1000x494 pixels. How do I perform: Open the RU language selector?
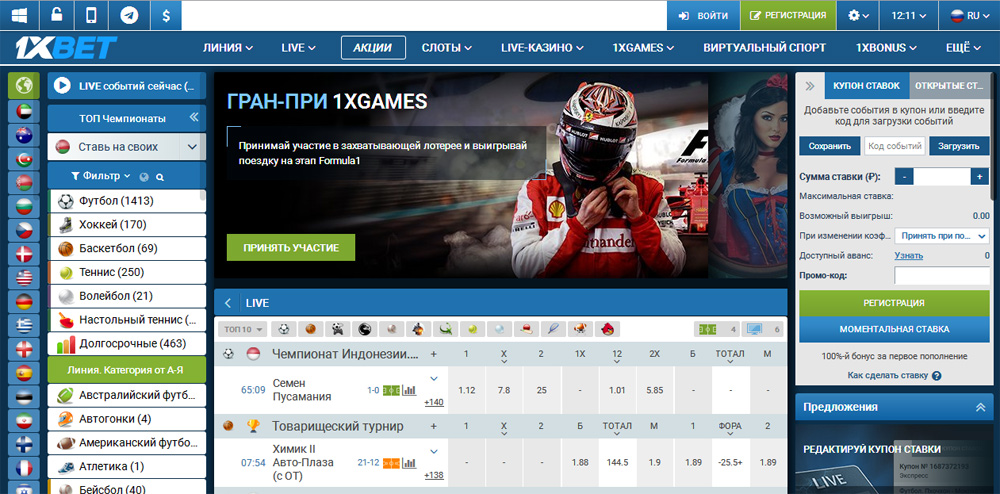click(x=969, y=15)
